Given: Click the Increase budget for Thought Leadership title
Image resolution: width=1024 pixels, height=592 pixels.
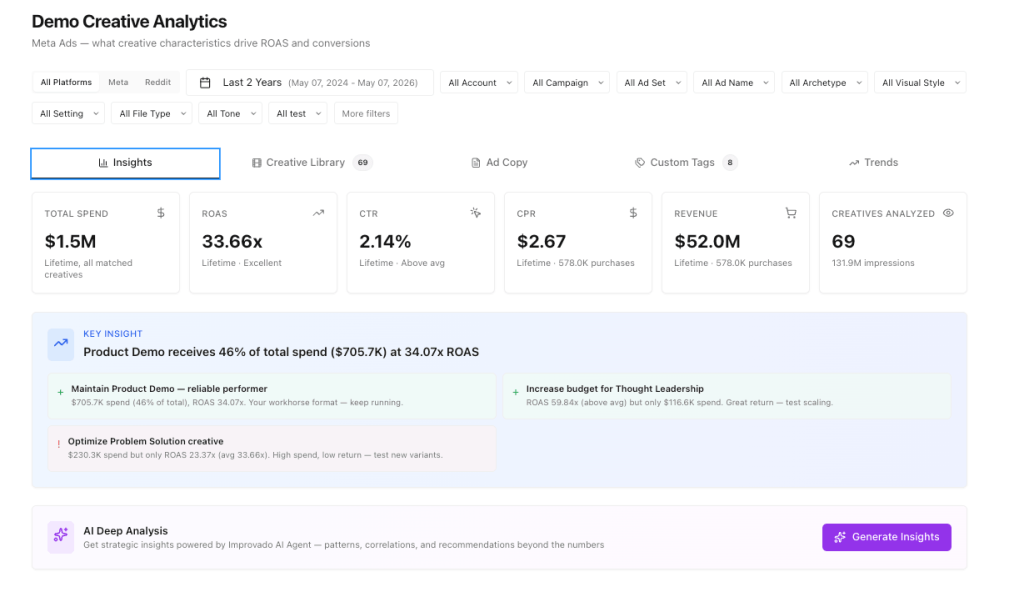Looking at the screenshot, I should click(615, 389).
